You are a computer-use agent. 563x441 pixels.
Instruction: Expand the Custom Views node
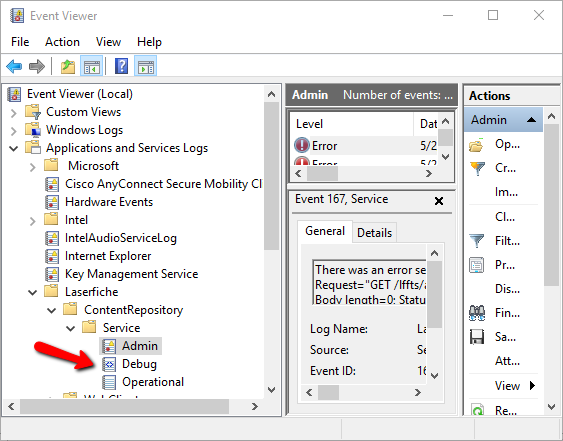point(14,113)
